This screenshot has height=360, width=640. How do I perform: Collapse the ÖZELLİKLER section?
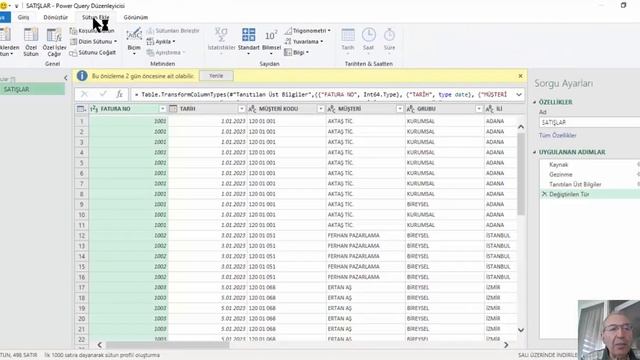tap(535, 102)
